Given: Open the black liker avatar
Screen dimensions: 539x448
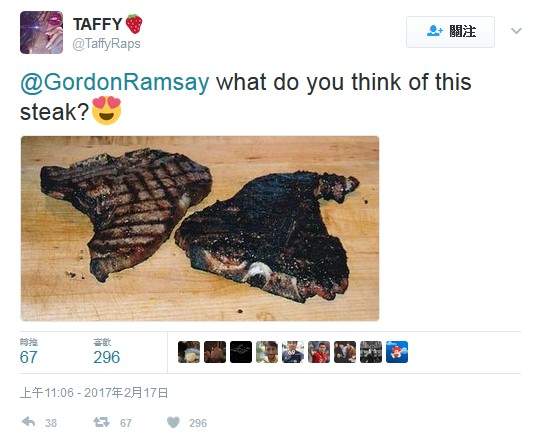Looking at the screenshot, I should tap(241, 352).
